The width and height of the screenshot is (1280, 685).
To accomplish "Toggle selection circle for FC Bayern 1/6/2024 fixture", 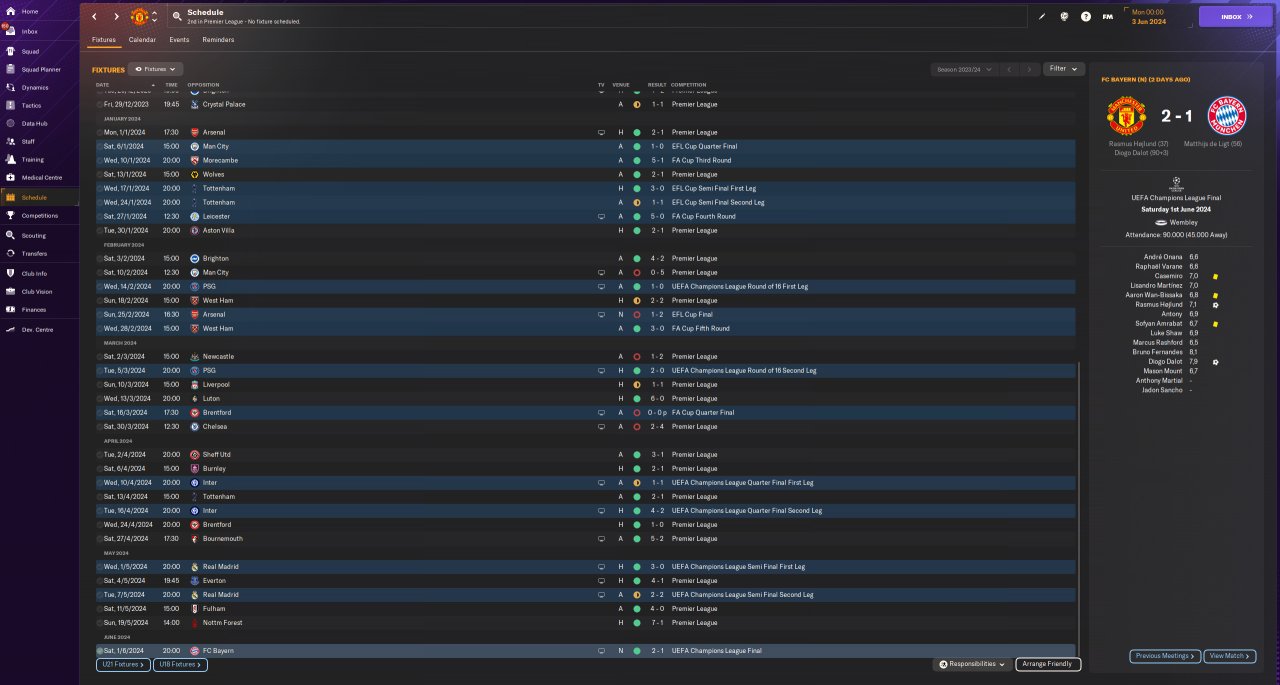I will coord(100,651).
